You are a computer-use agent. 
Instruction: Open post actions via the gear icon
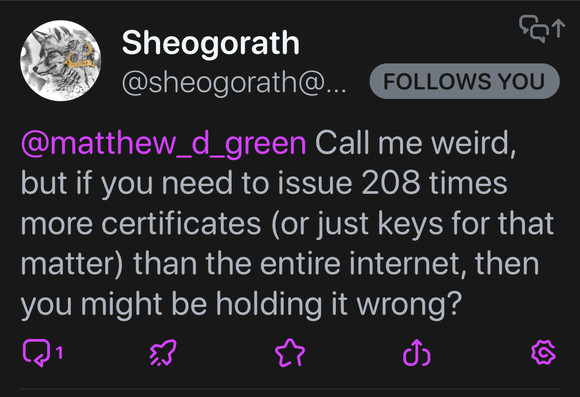(543, 353)
